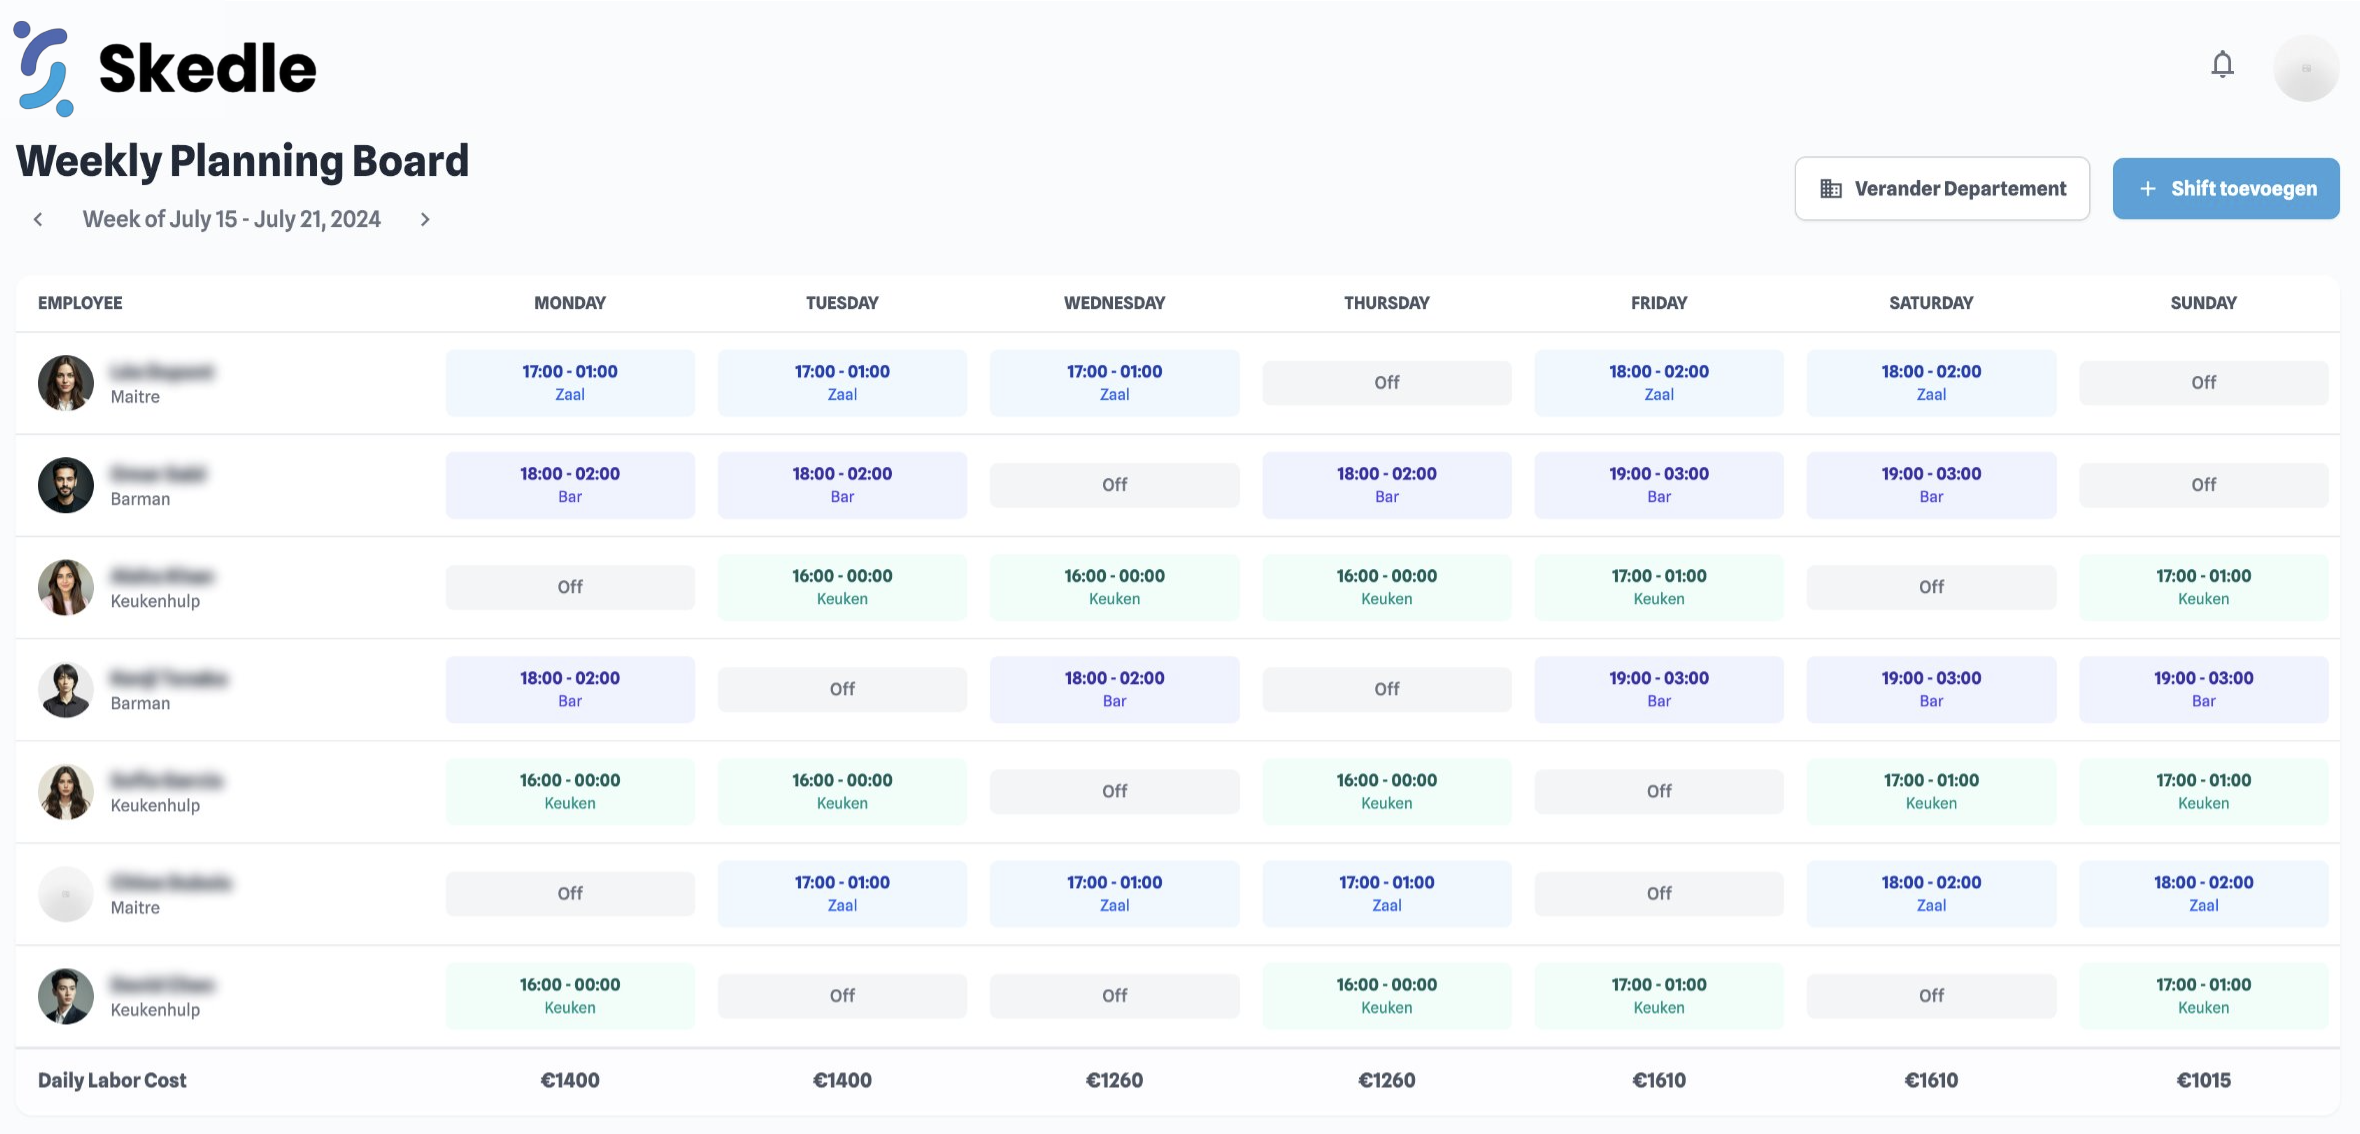This screenshot has width=2360, height=1134.
Task: Switch to the Monday column header
Action: [569, 302]
